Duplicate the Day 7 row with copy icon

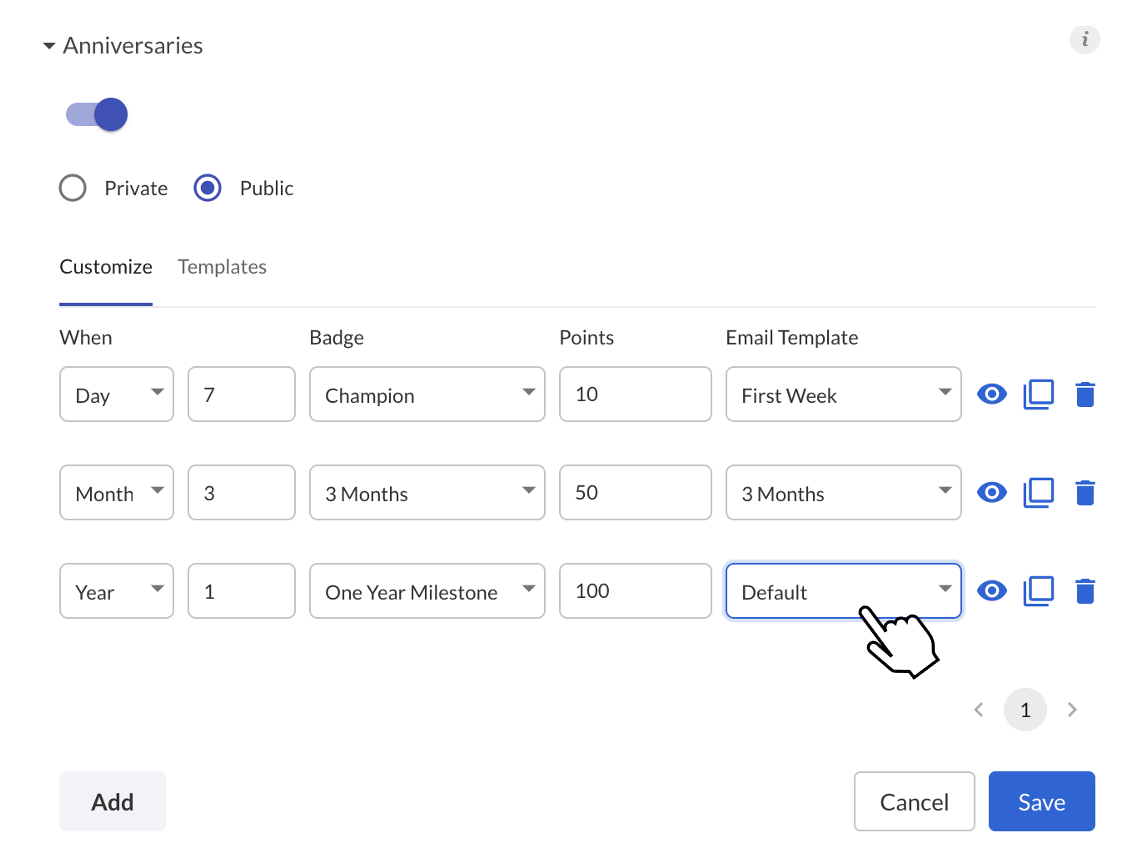[1039, 394]
